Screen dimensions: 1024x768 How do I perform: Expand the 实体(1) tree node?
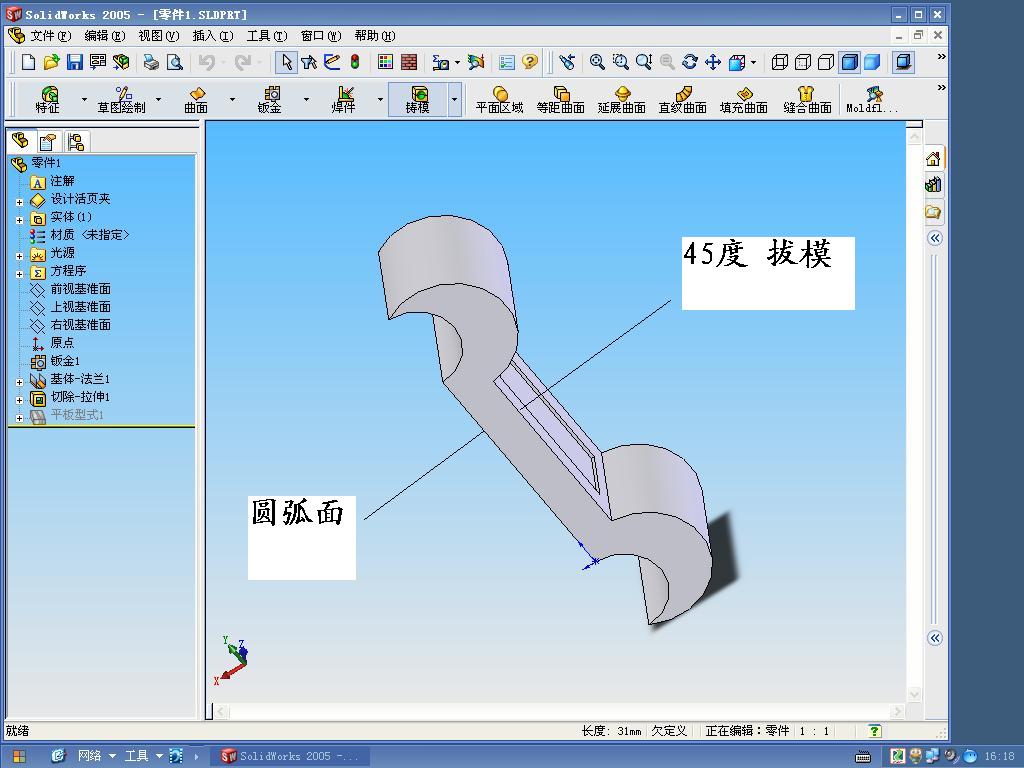click(x=20, y=220)
